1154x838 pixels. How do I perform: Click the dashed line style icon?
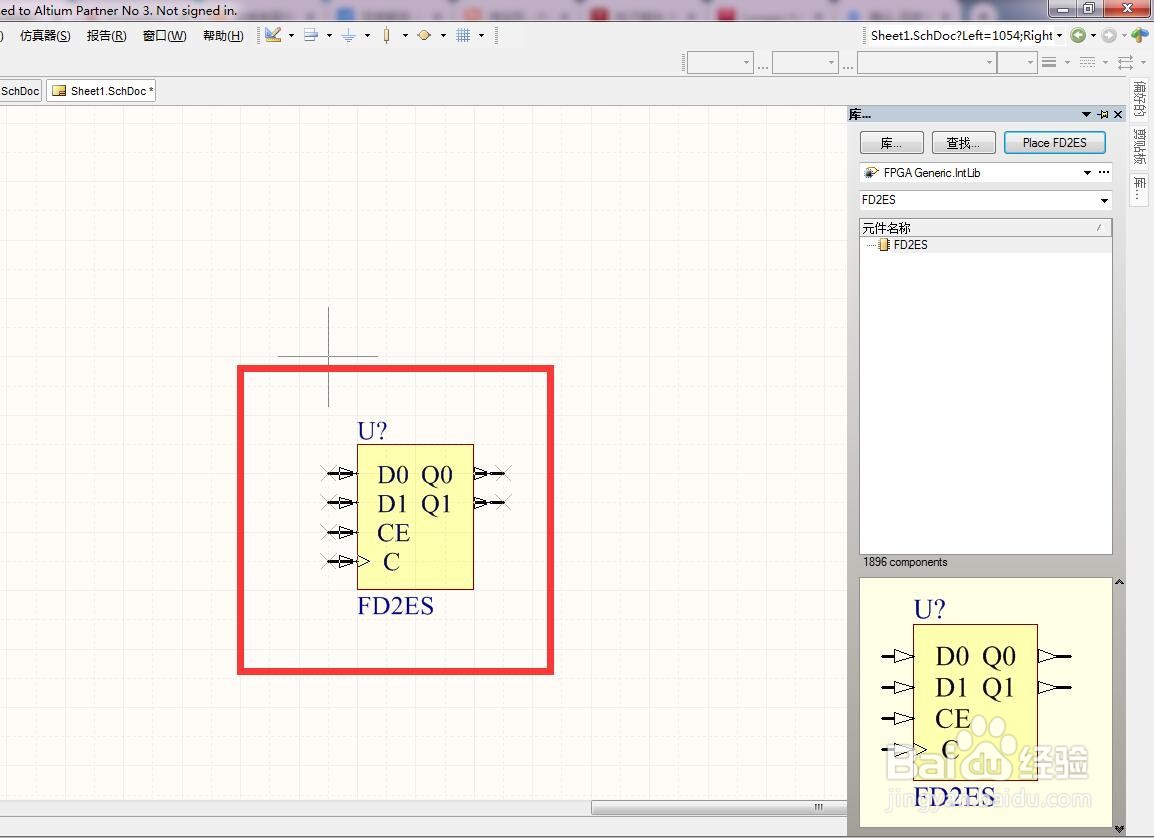click(1087, 63)
